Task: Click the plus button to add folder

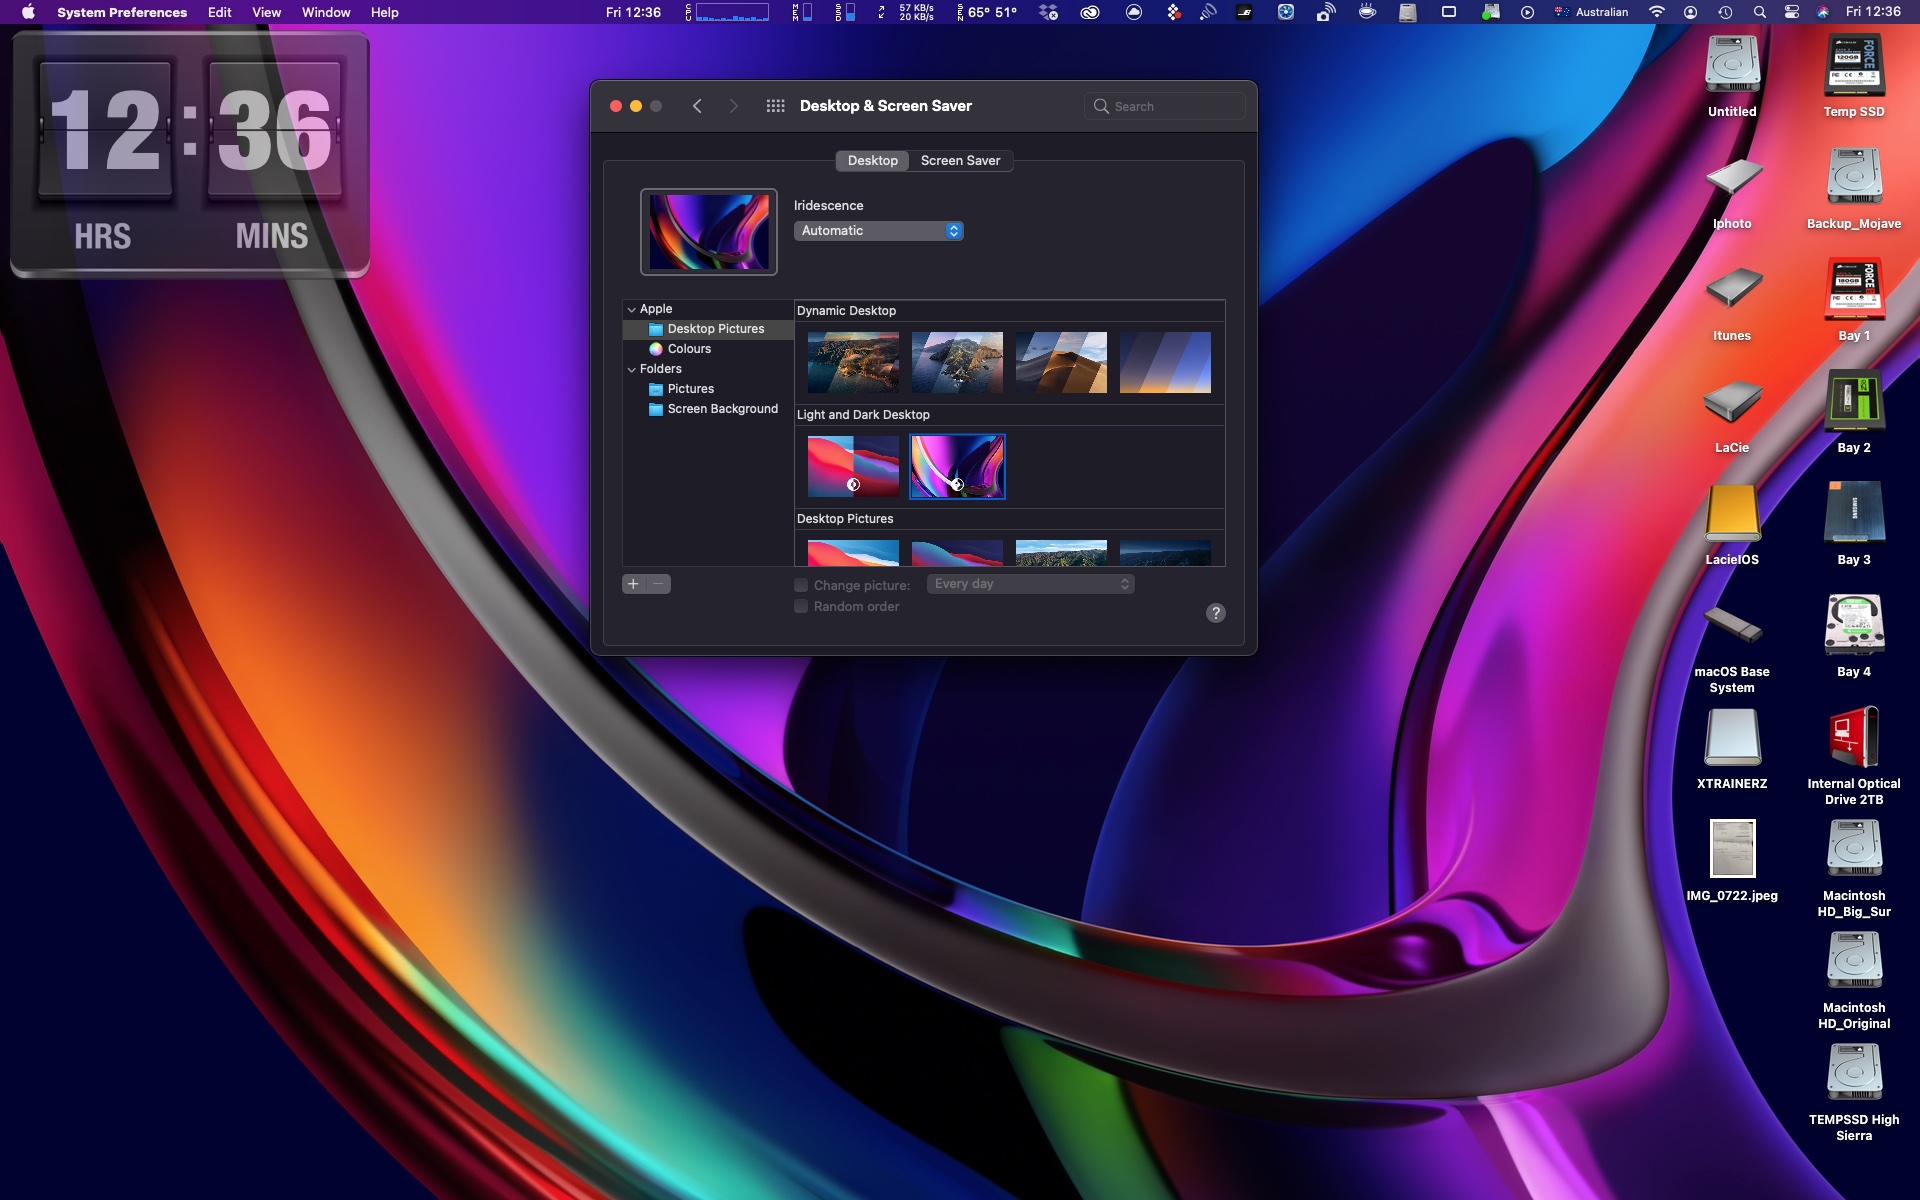Action: (x=633, y=584)
